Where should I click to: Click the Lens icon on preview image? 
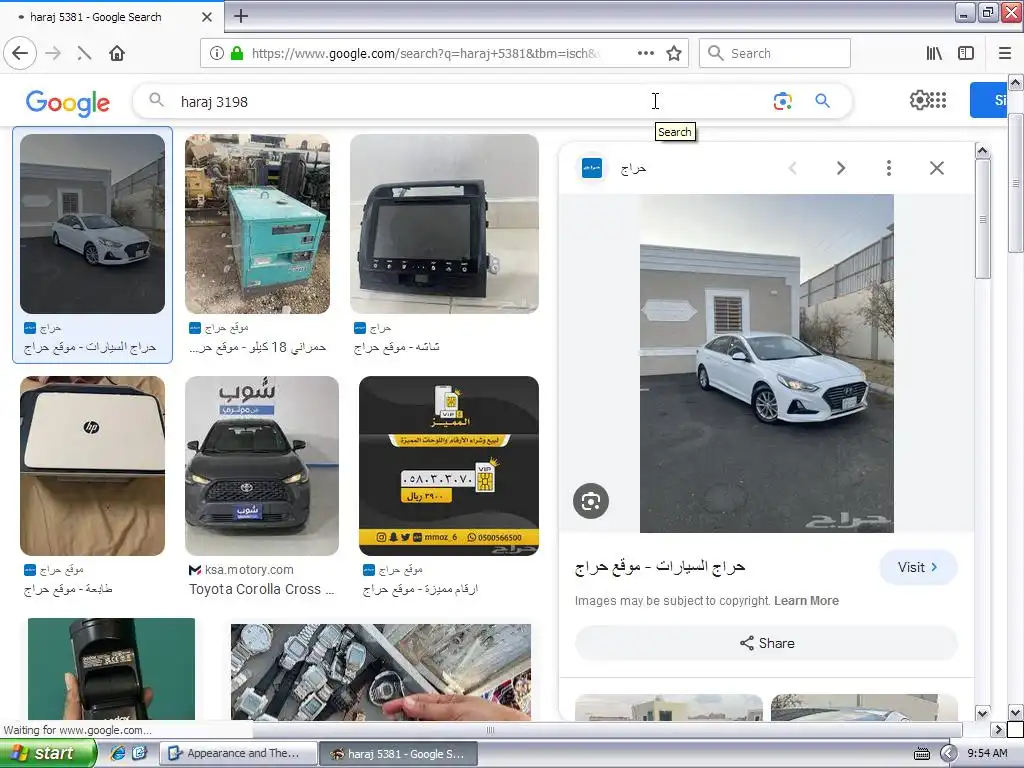[x=591, y=501]
